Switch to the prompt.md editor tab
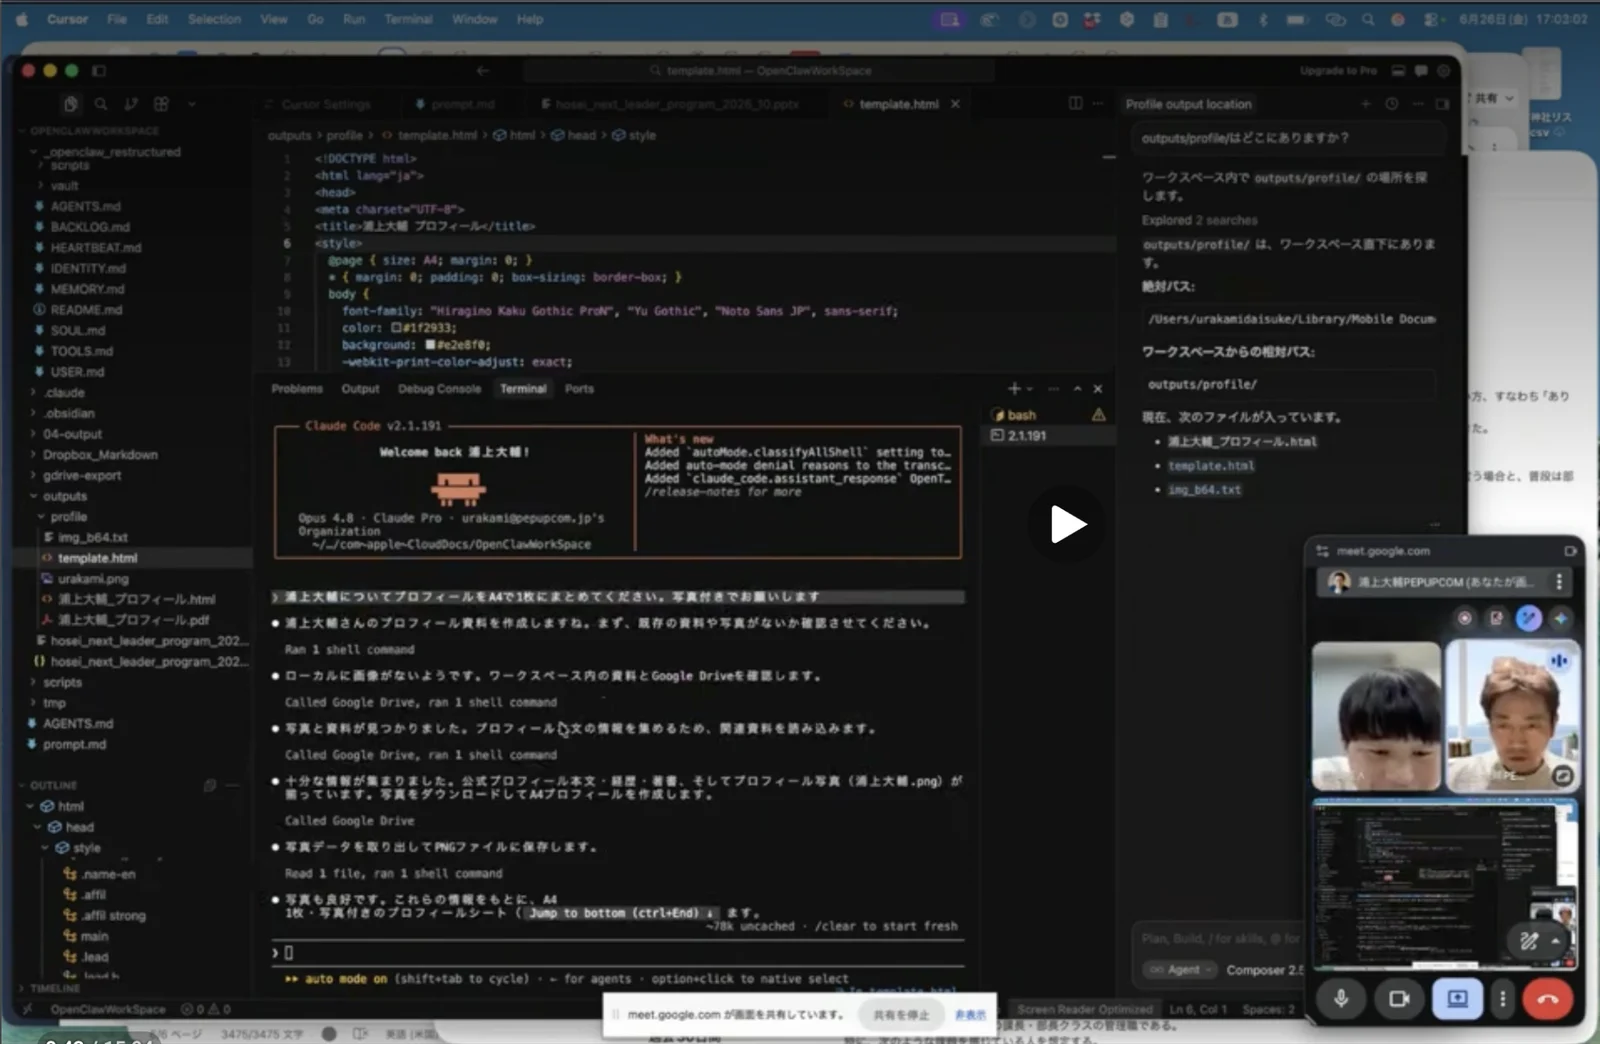The width and height of the screenshot is (1600, 1044). 455,104
